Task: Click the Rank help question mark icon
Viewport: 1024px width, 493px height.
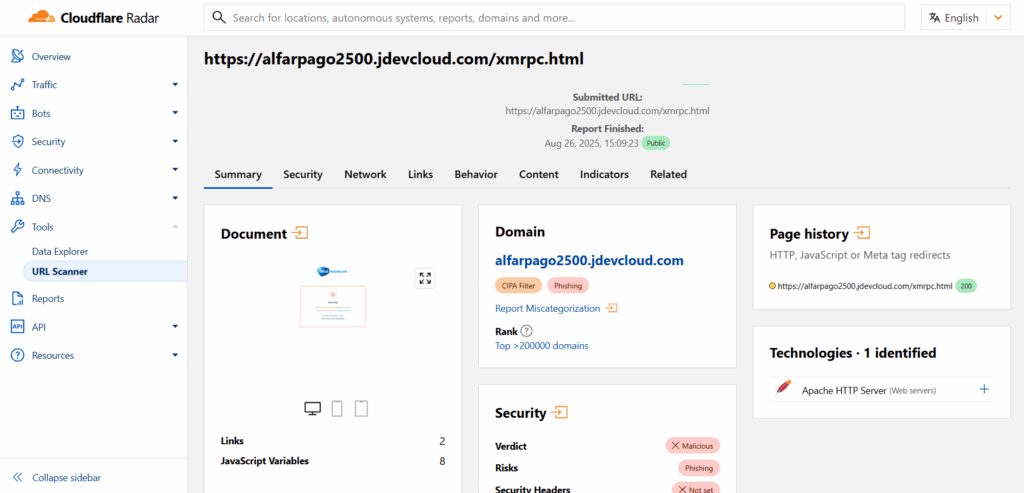Action: tap(527, 331)
